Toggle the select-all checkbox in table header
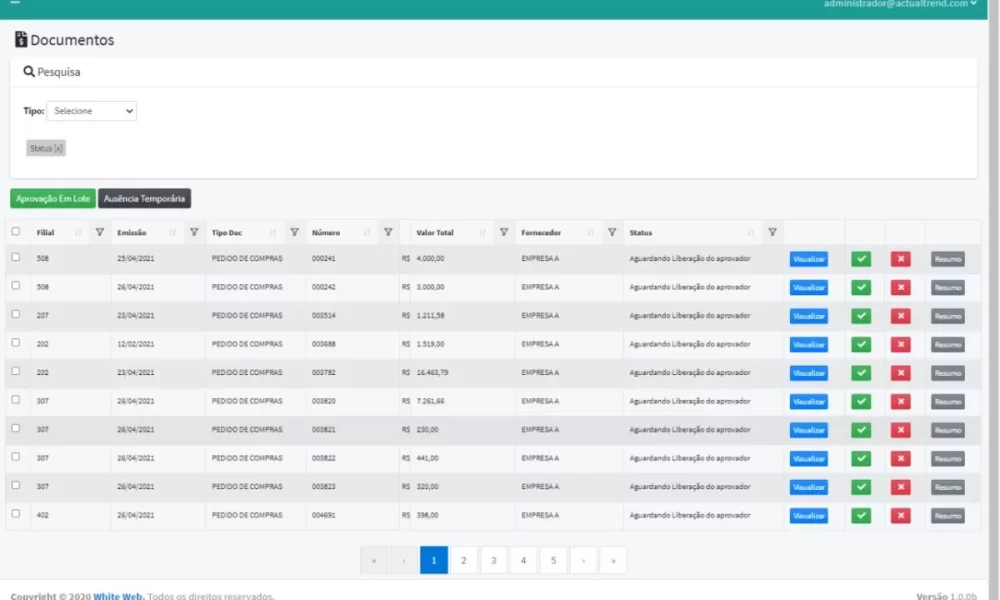1000x600 pixels. 16,231
